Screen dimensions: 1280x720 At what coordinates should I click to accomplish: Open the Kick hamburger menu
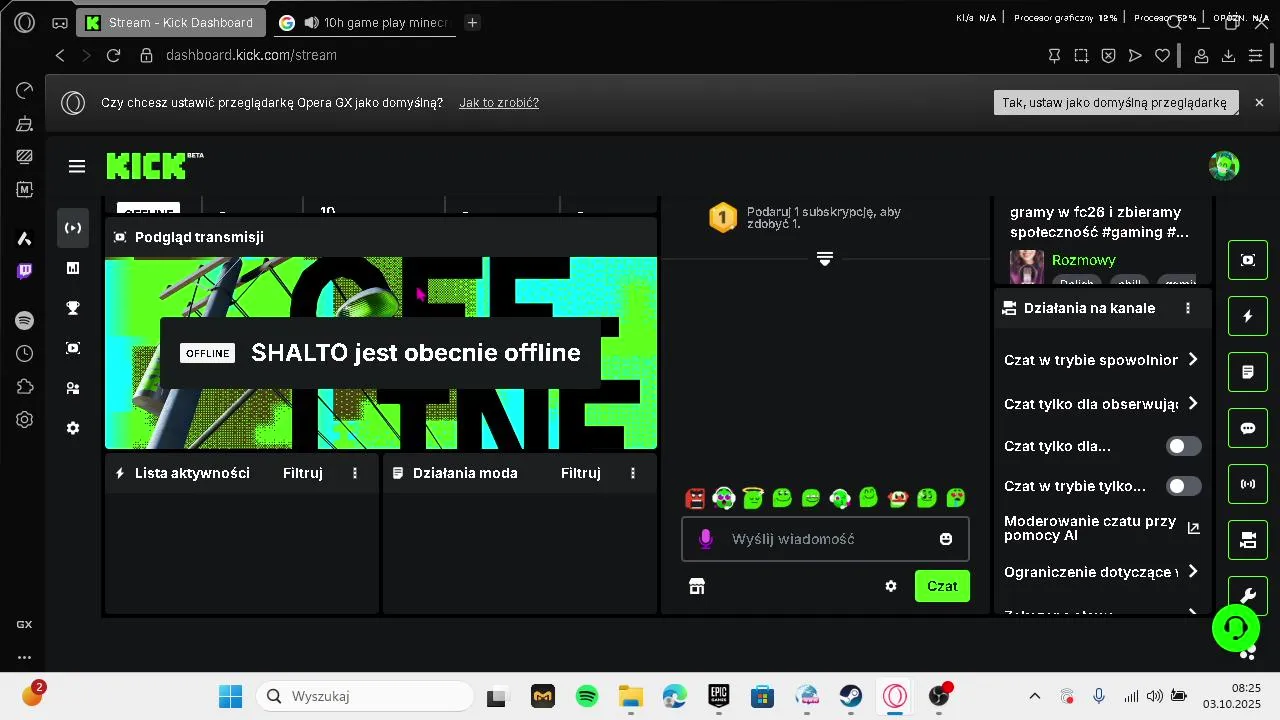pos(77,166)
